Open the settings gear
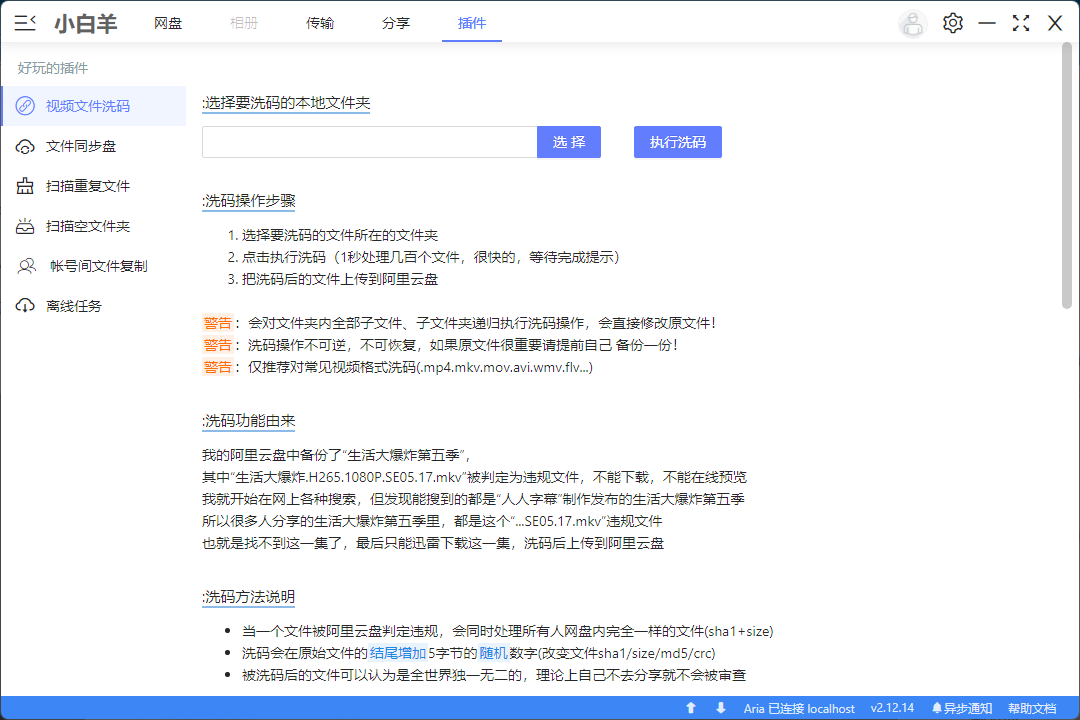This screenshot has height=720, width=1080. (952, 22)
